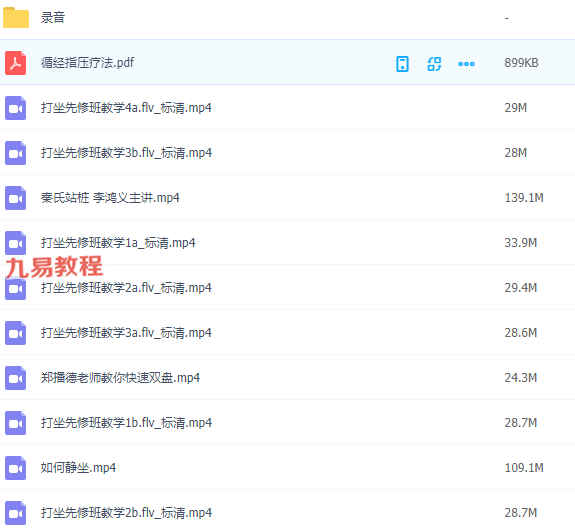This screenshot has width=575, height=532.
Task: Click video icon of 打坐先修班教学3b.flv_标清.mp4
Action: pyautogui.click(x=15, y=153)
